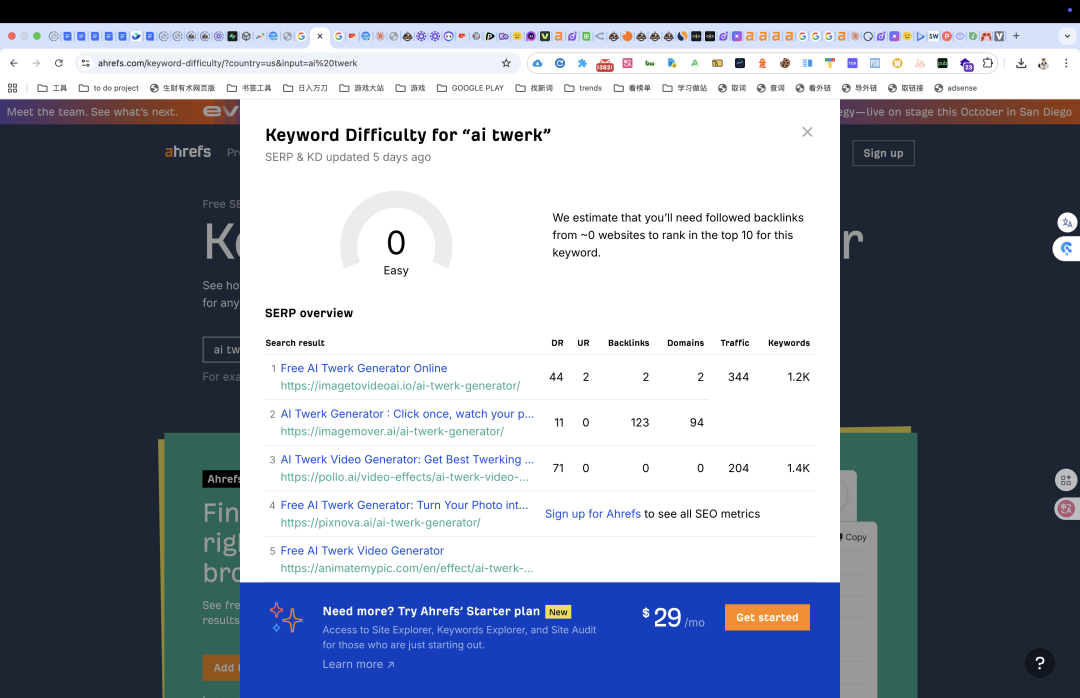Click the mail extension with red badge
The height and width of the screenshot is (698, 1080).
point(604,63)
